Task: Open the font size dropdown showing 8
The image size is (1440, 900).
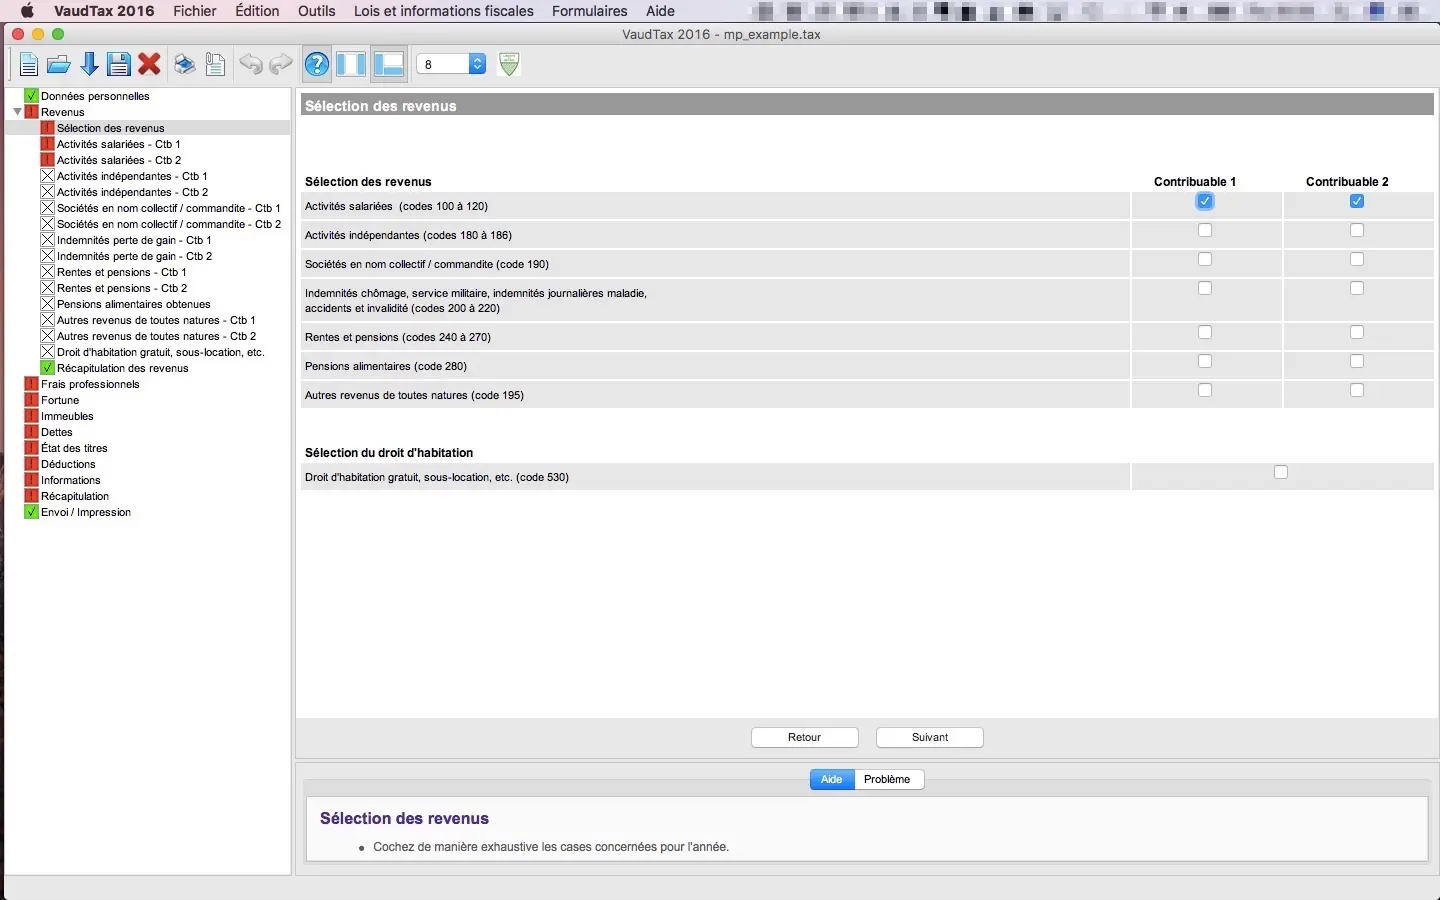Action: (x=451, y=64)
